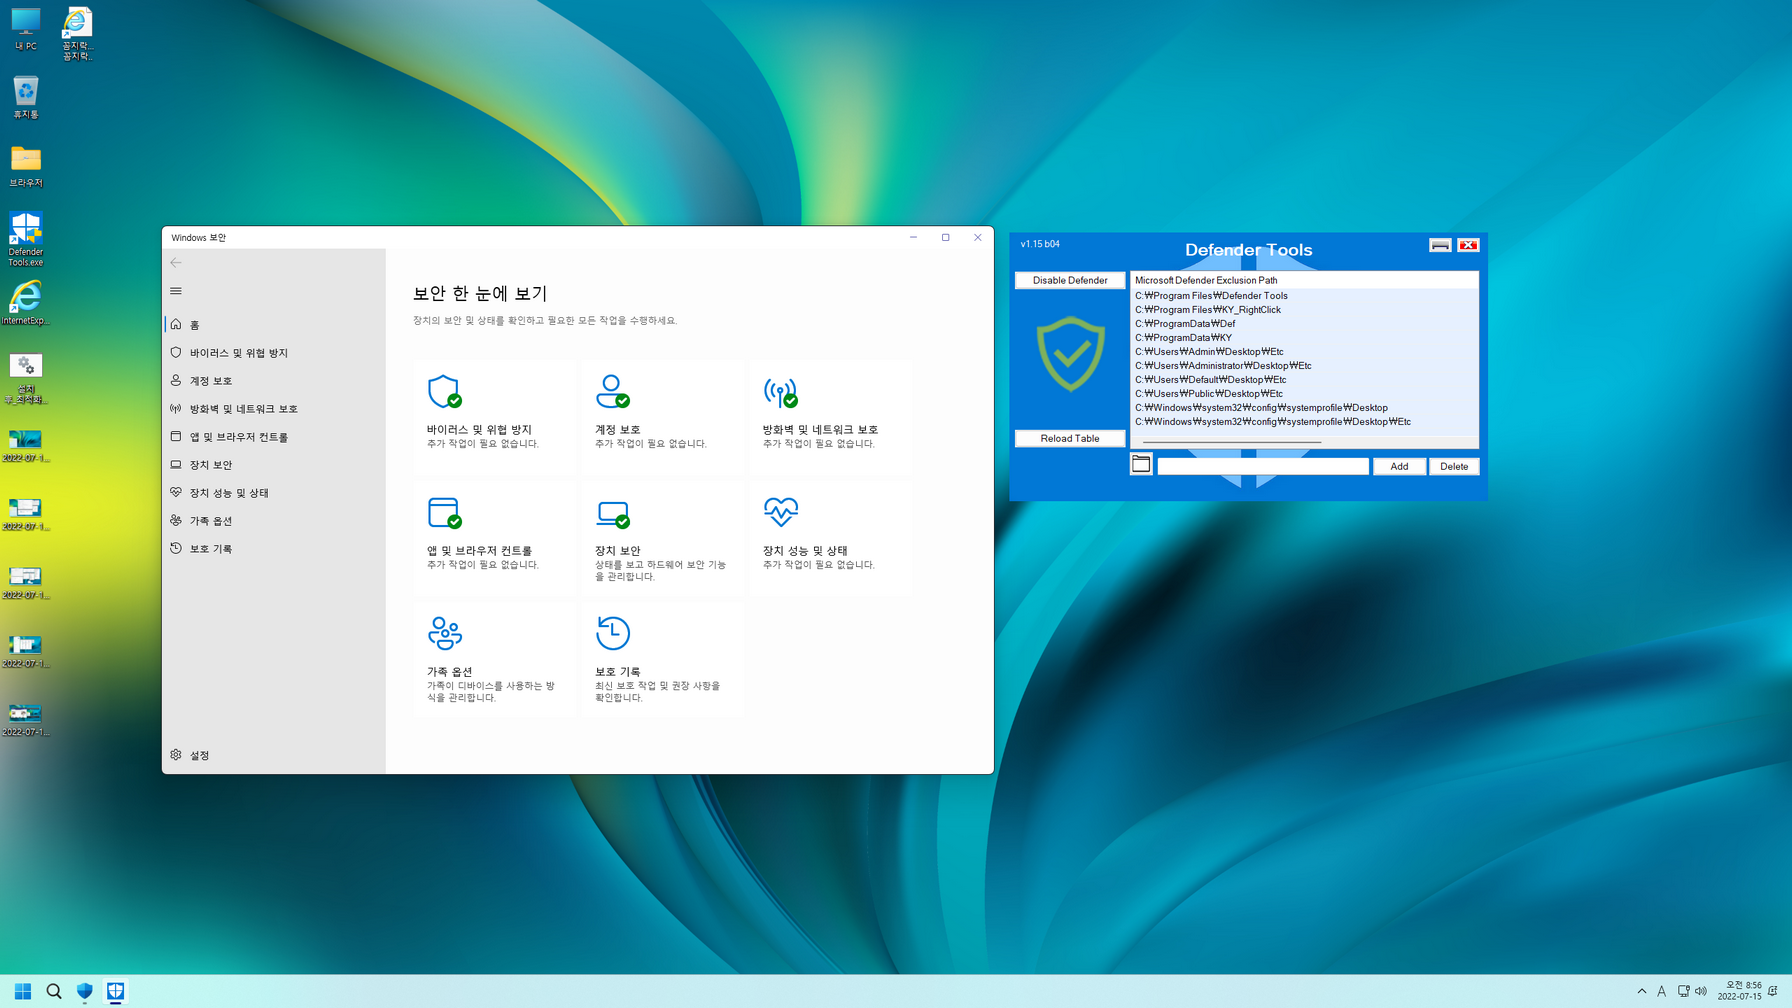Open the Virus & threat protection shield tile
Image resolution: width=1792 pixels, height=1008 pixels.
495,416
